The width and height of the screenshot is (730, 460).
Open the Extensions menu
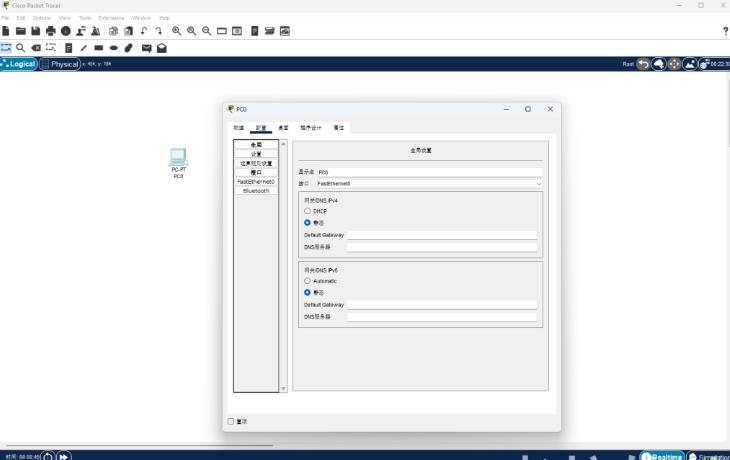[111, 18]
